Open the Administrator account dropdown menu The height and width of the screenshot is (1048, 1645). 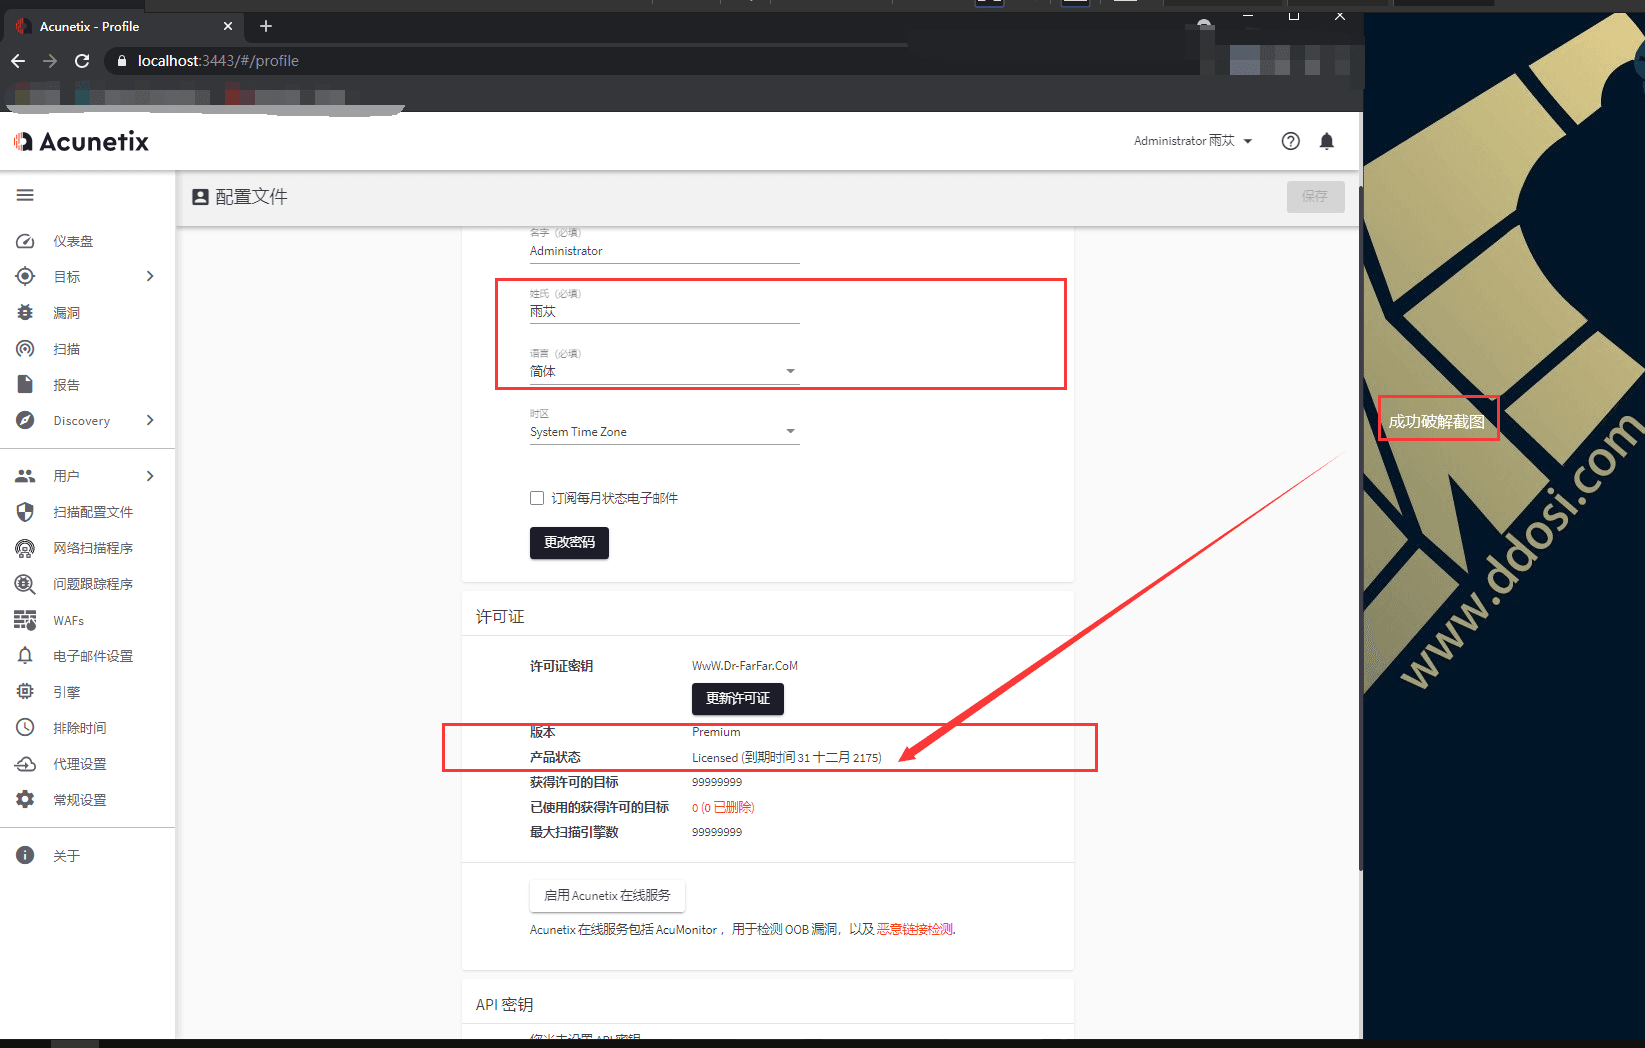pyautogui.click(x=1192, y=141)
